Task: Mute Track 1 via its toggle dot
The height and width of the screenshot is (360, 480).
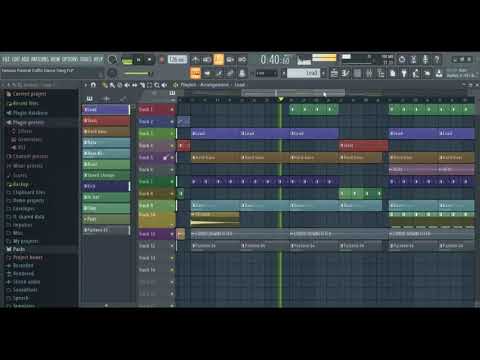Action: (172, 110)
